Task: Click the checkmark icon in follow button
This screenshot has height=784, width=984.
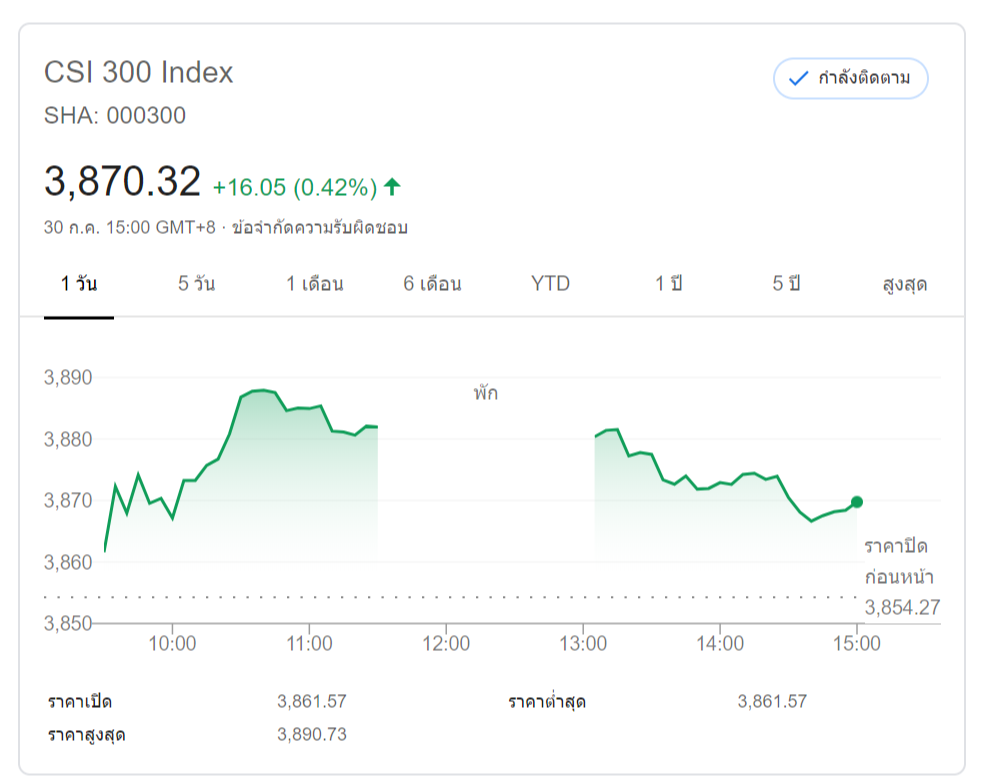Action: (x=798, y=79)
